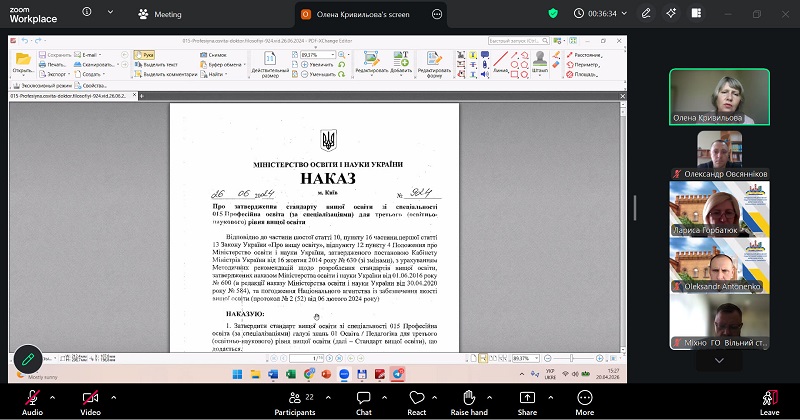Open the Meeting tab
Viewport: 800px width, 420px height.
[x=160, y=14]
